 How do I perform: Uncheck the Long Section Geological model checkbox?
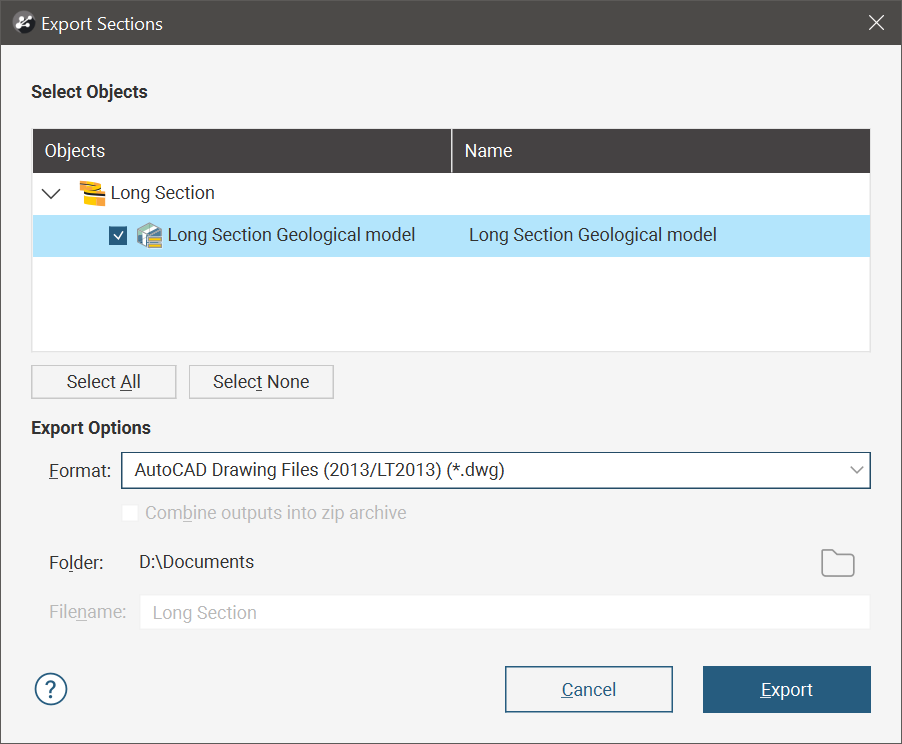[x=118, y=236]
